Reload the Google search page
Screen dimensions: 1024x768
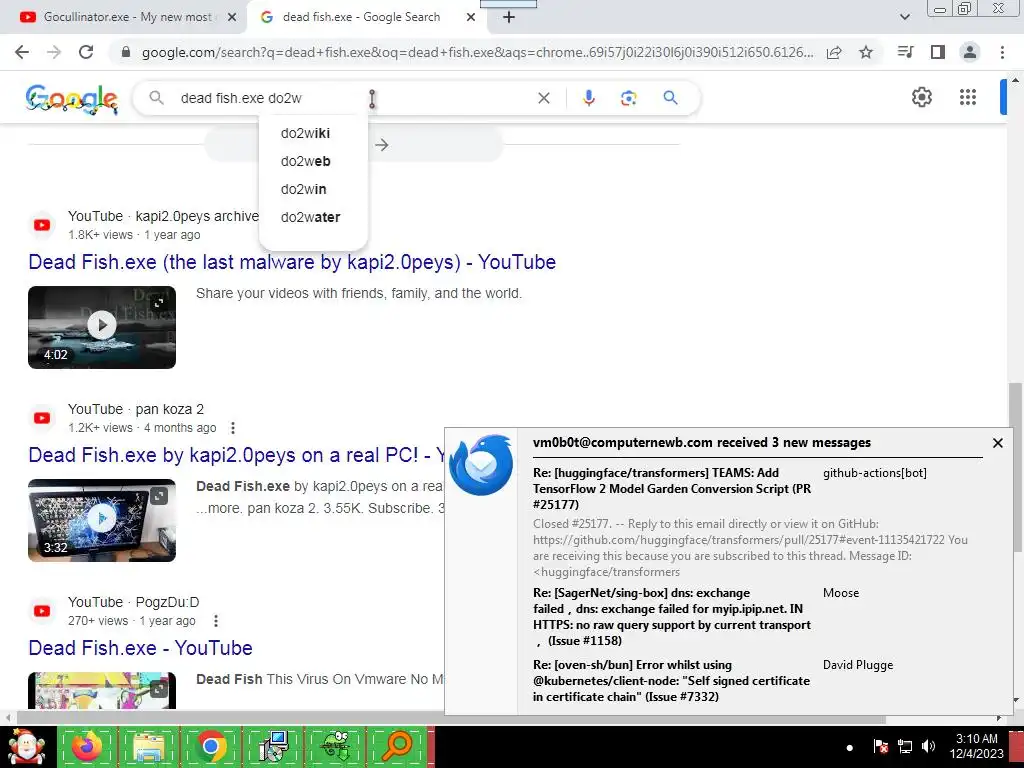pos(86,52)
